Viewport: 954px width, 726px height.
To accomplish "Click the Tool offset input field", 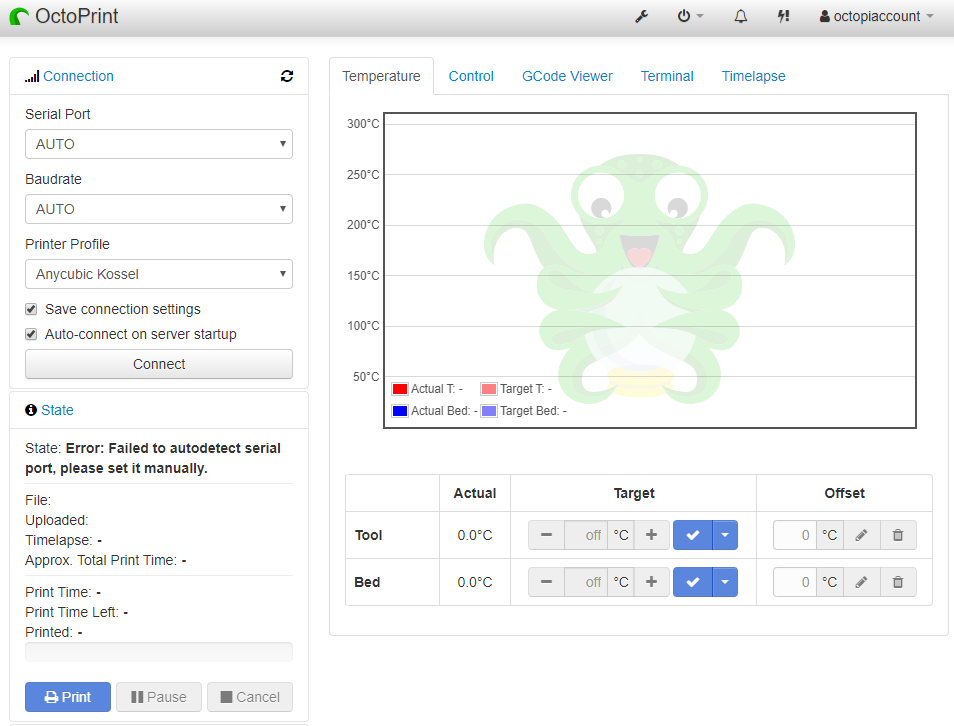I will [x=795, y=535].
